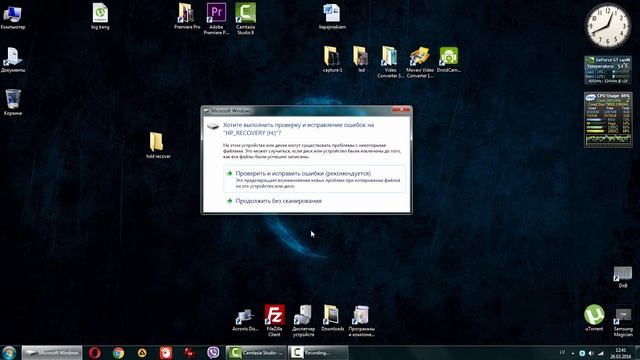Launch the Adobe Premiere Pro shortcut
The image size is (640, 360).
click(216, 18)
